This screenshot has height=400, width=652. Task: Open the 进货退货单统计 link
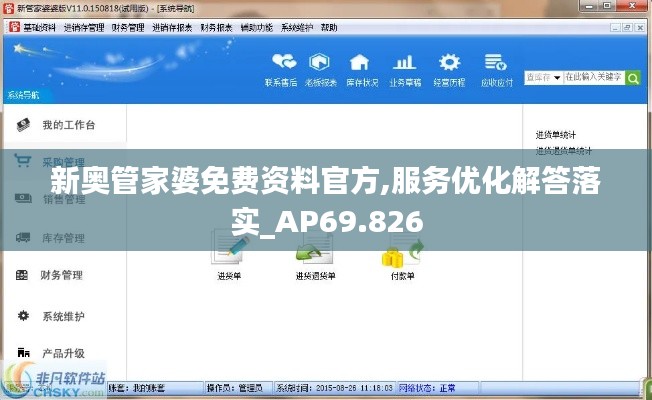pos(563,151)
